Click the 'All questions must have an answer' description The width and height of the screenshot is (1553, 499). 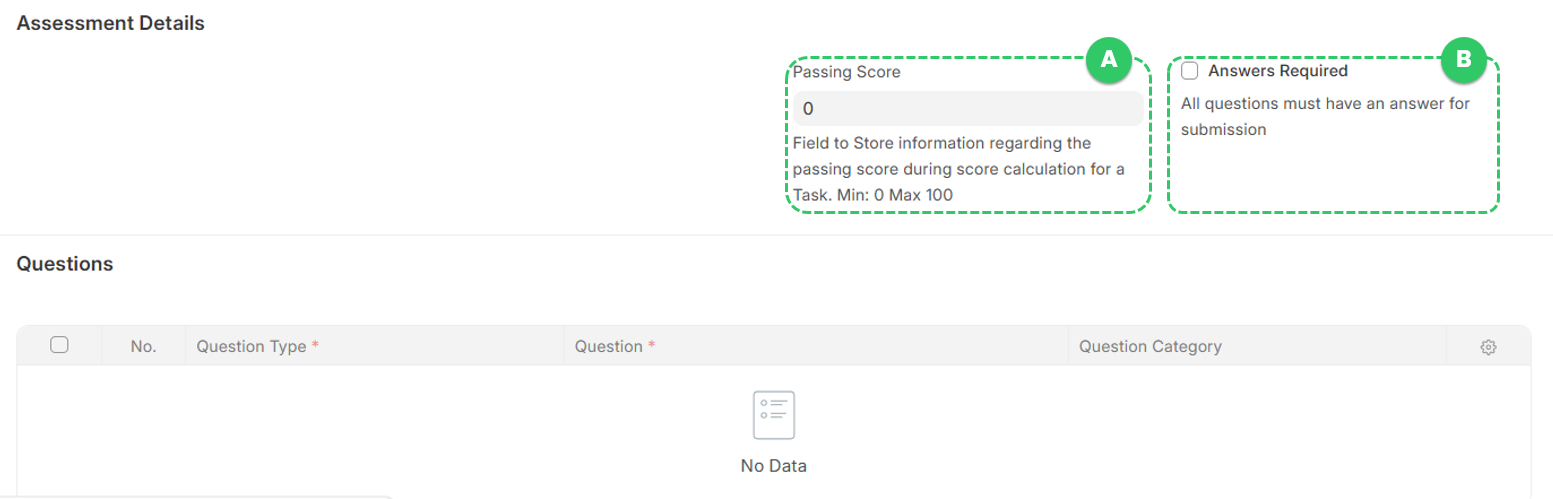coord(1325,116)
